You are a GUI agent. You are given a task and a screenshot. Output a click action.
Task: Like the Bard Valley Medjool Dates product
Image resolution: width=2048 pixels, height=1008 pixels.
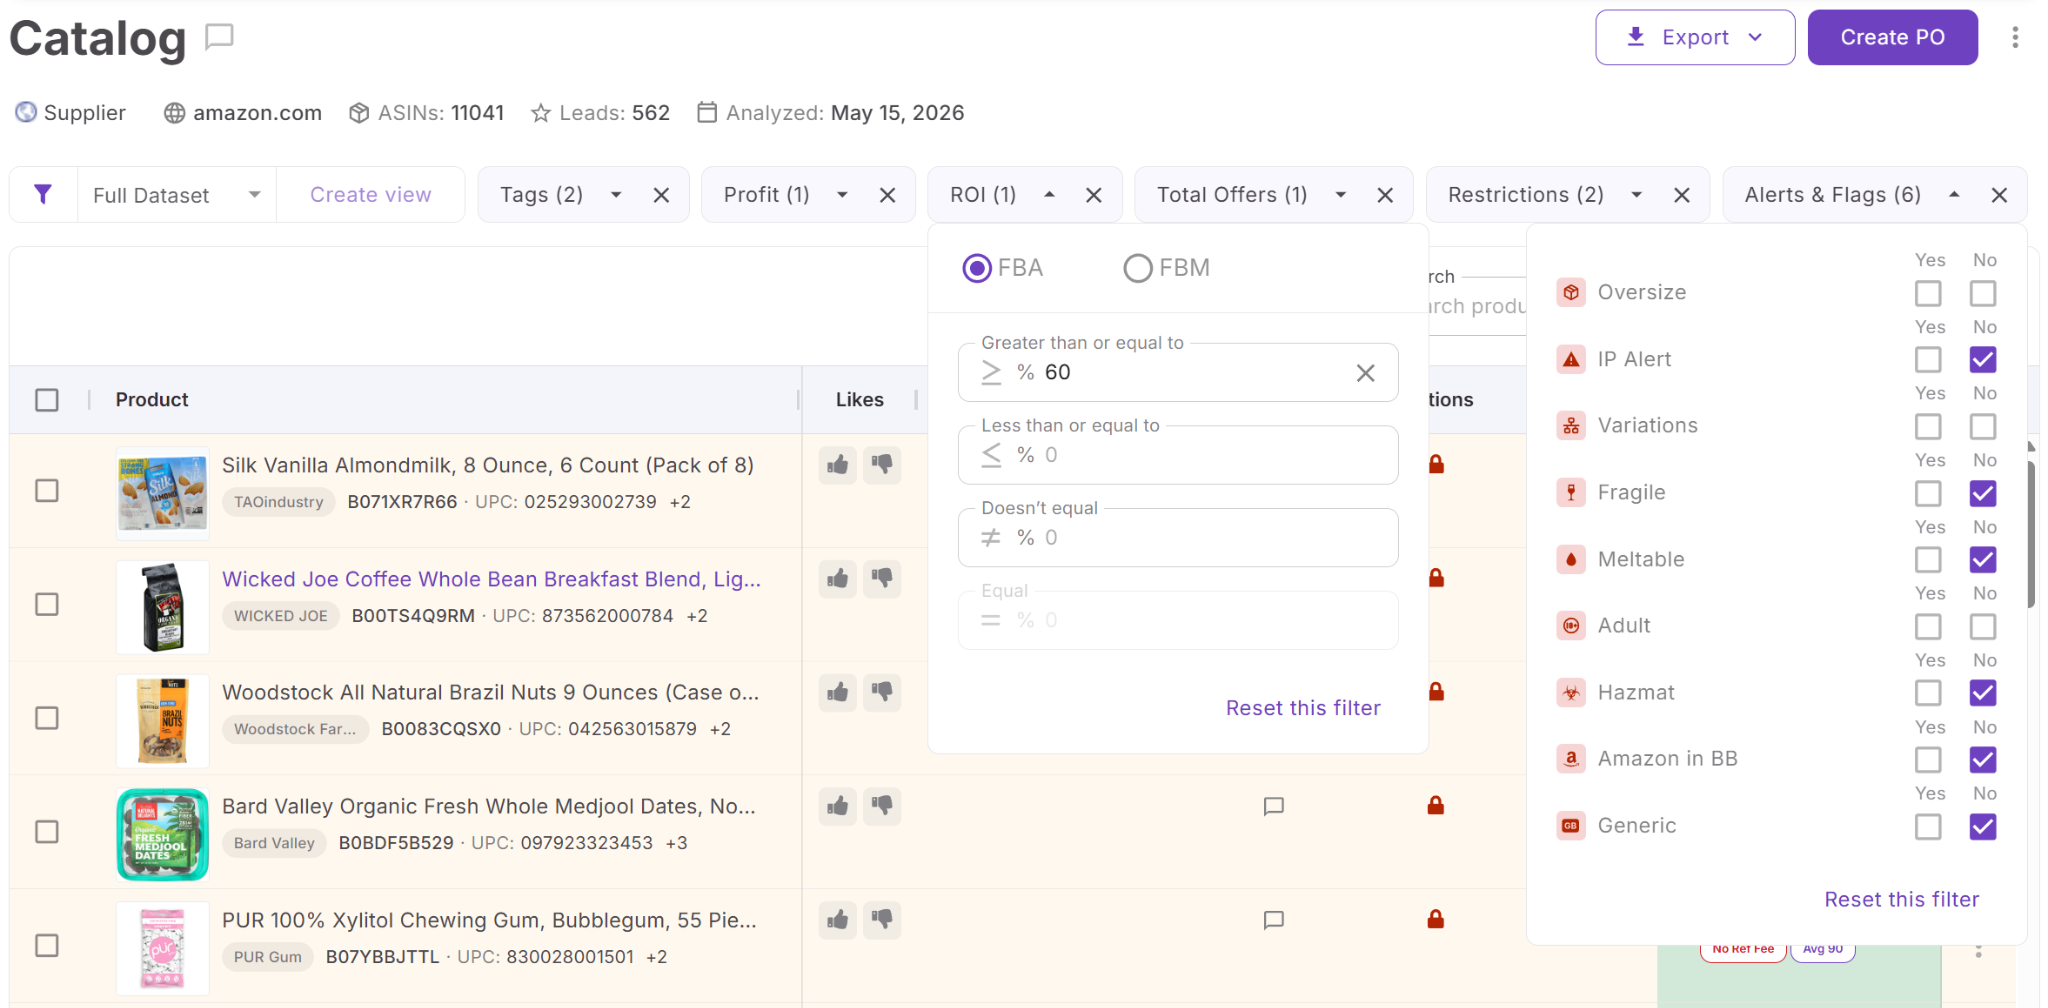click(838, 806)
